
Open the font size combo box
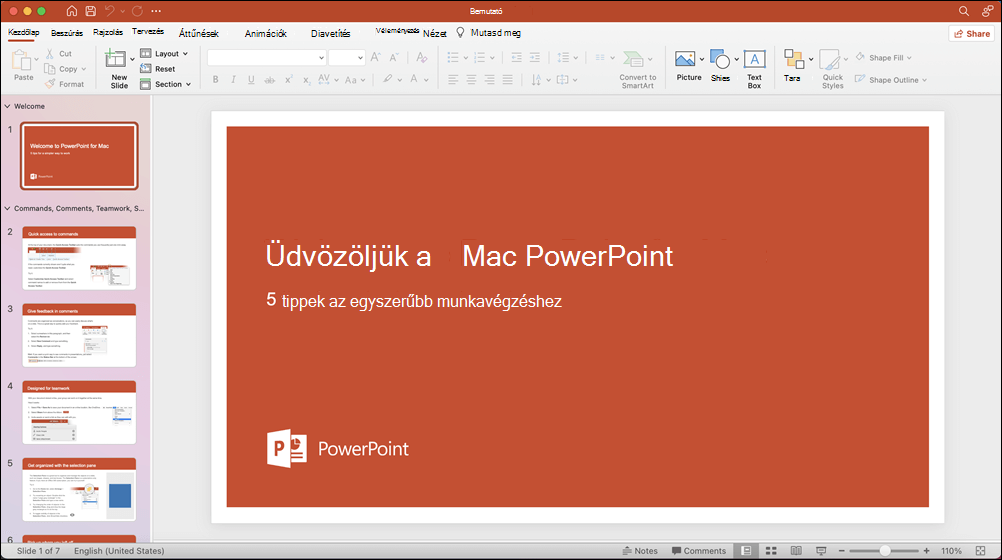coord(346,58)
